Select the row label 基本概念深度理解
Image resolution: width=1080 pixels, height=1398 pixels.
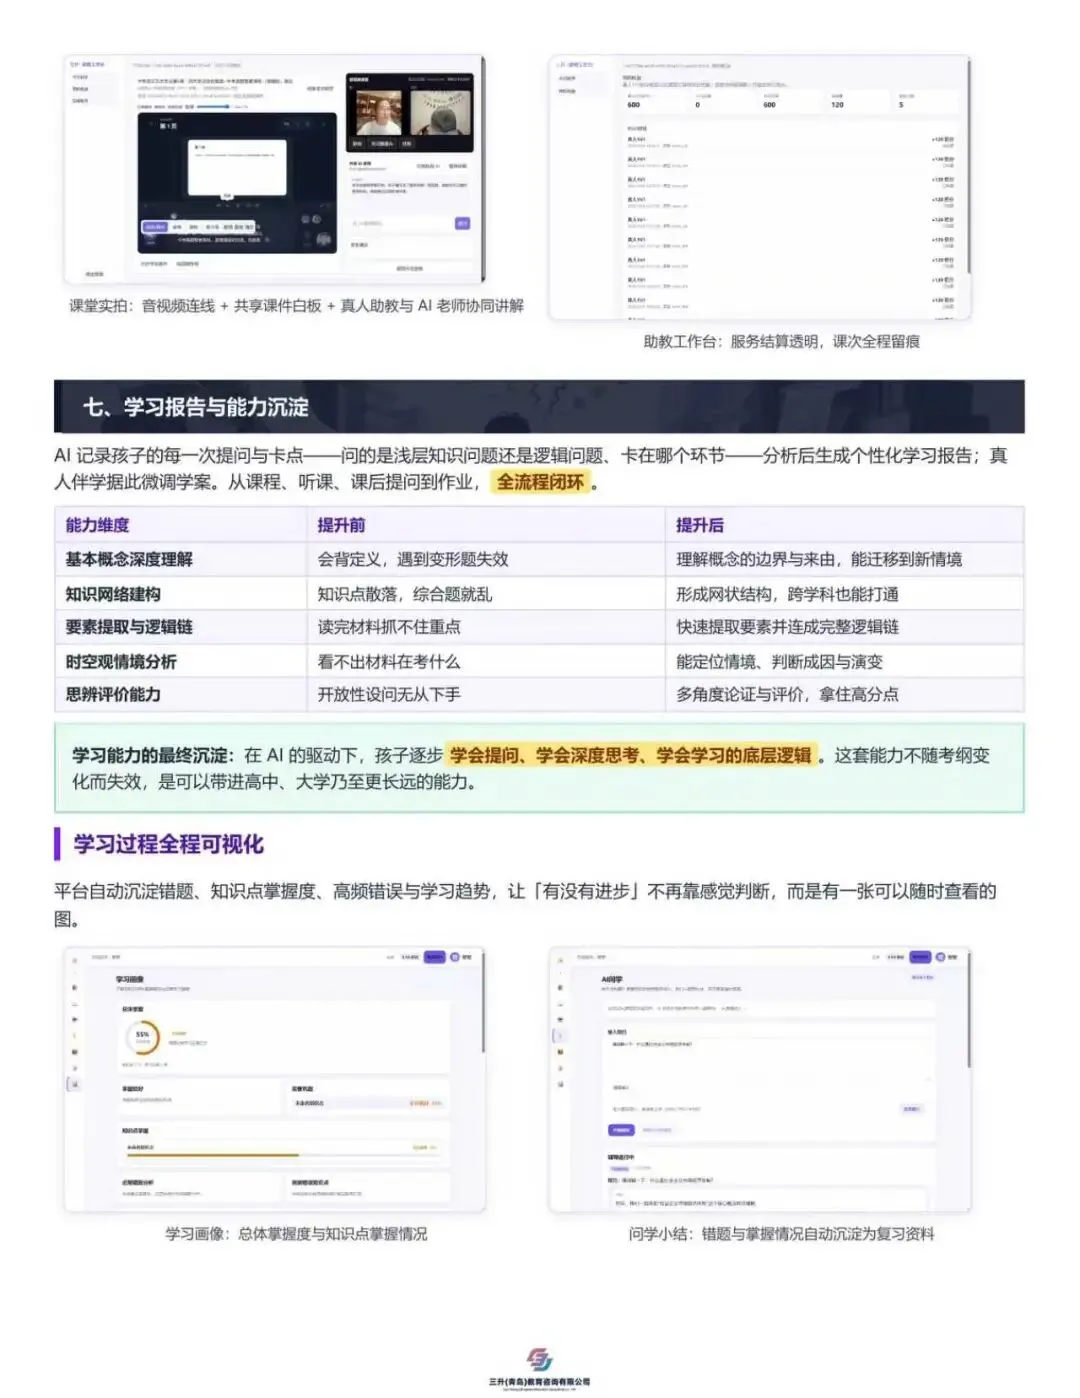pyautogui.click(x=129, y=559)
